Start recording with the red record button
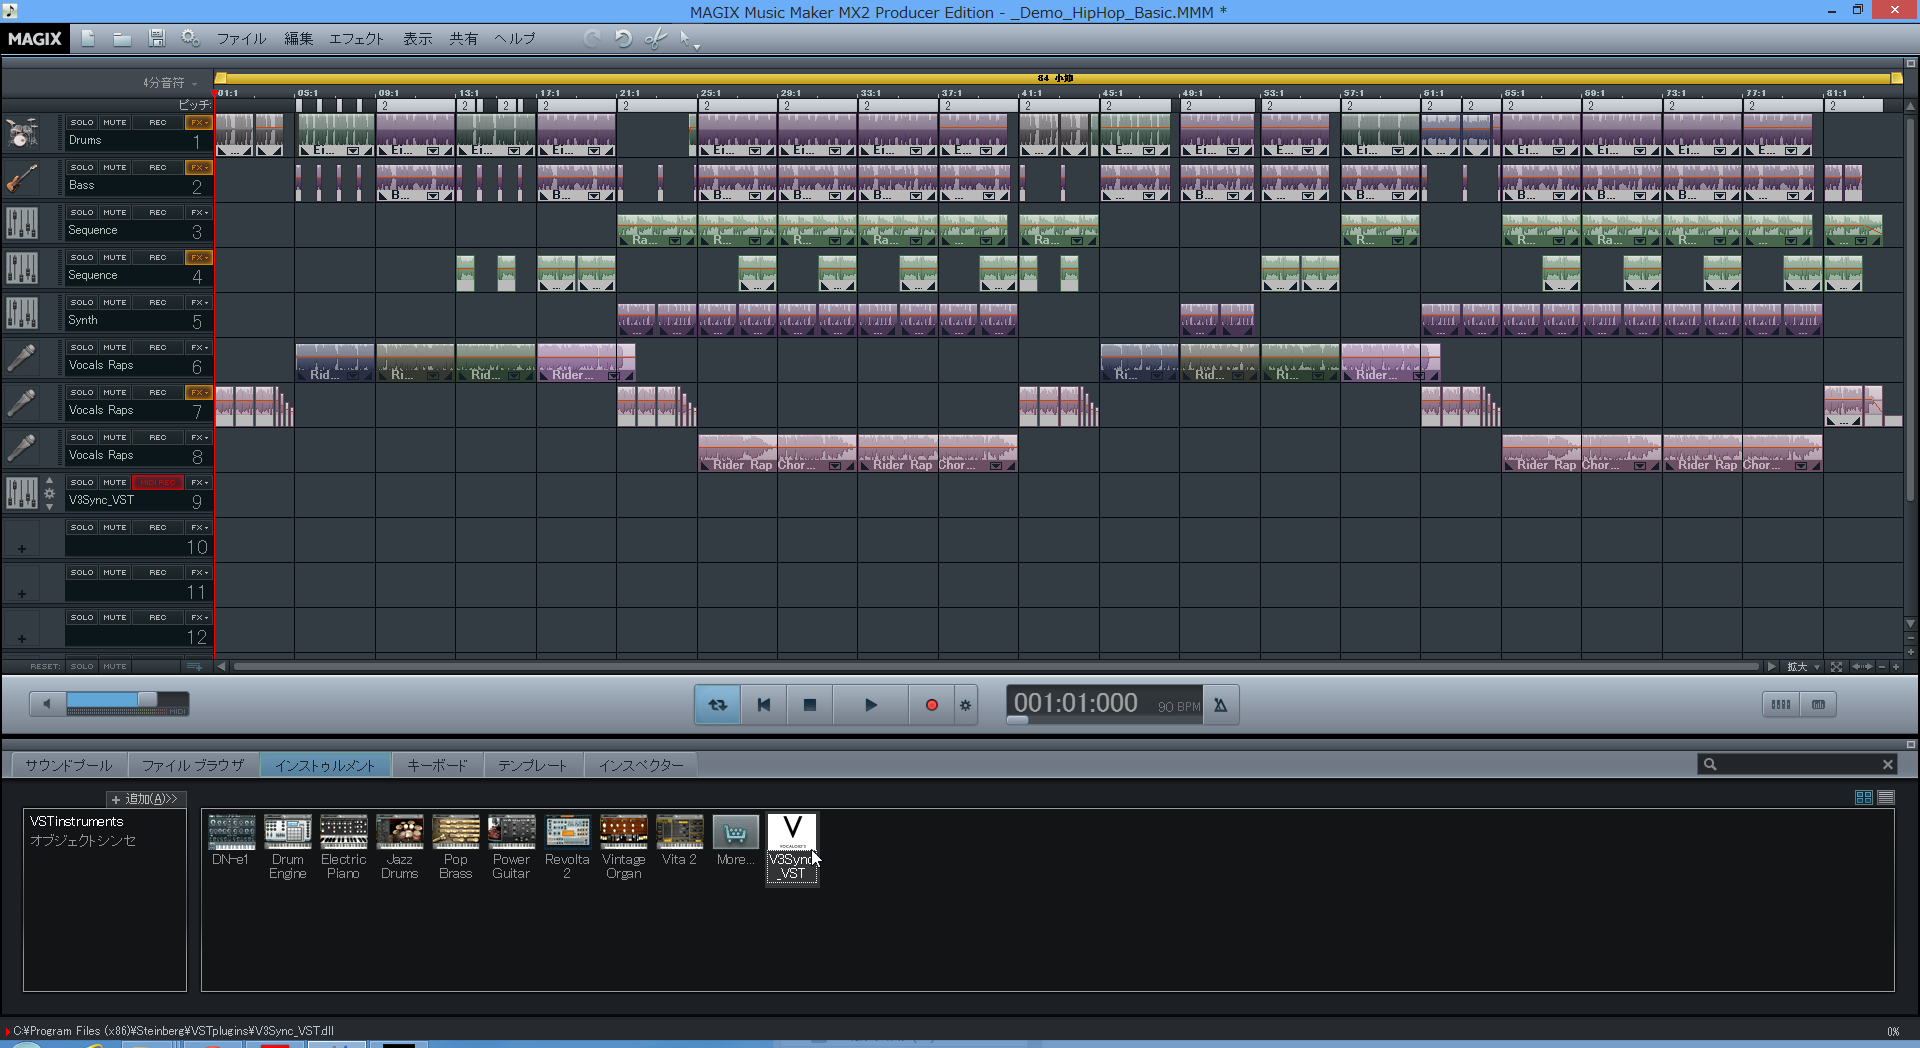 click(x=931, y=705)
